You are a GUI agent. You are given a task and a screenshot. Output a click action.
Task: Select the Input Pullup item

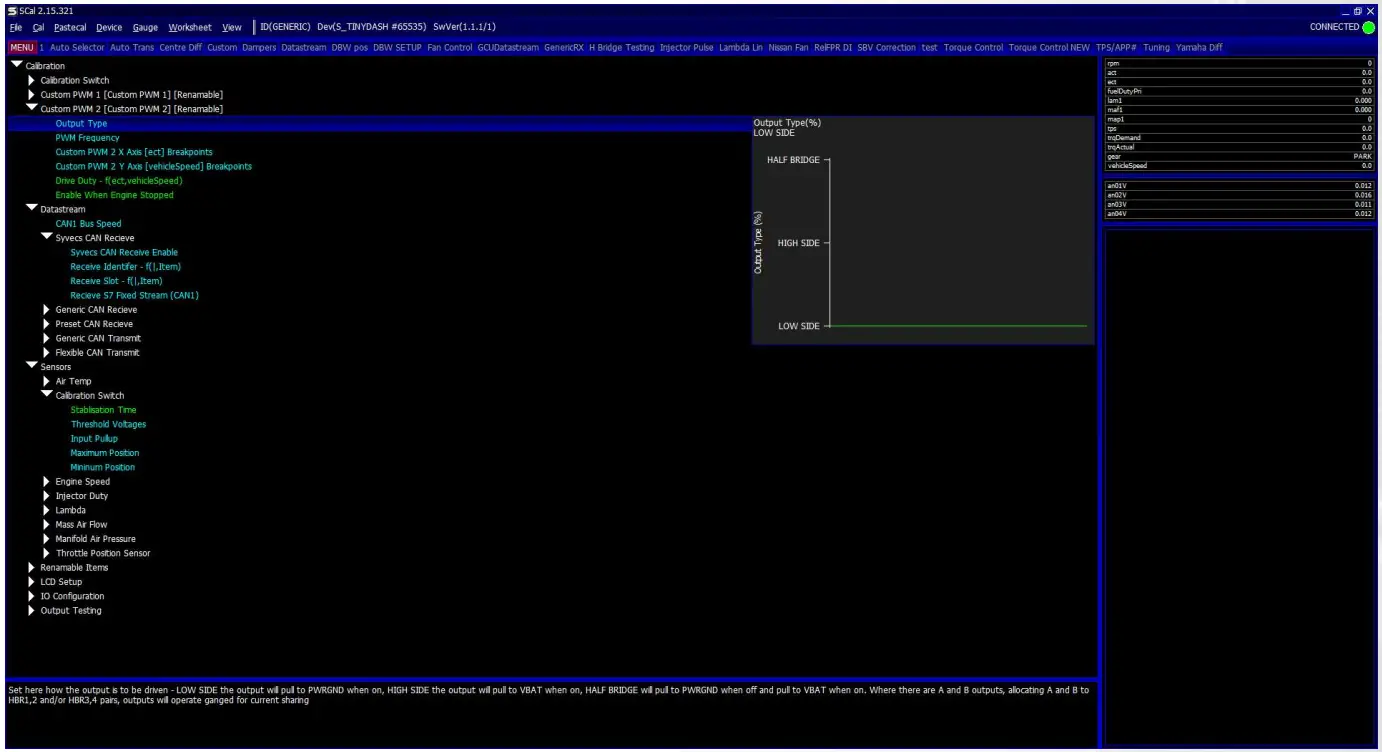click(x=94, y=439)
